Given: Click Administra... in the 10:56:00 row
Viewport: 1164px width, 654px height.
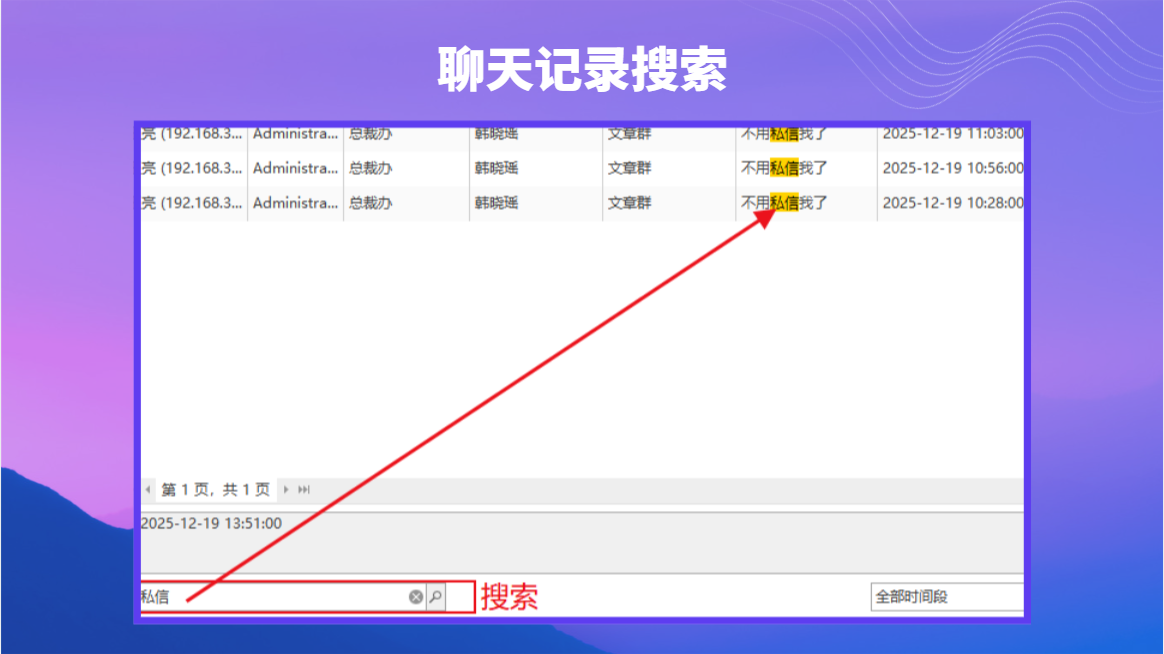Looking at the screenshot, I should pos(295,169).
